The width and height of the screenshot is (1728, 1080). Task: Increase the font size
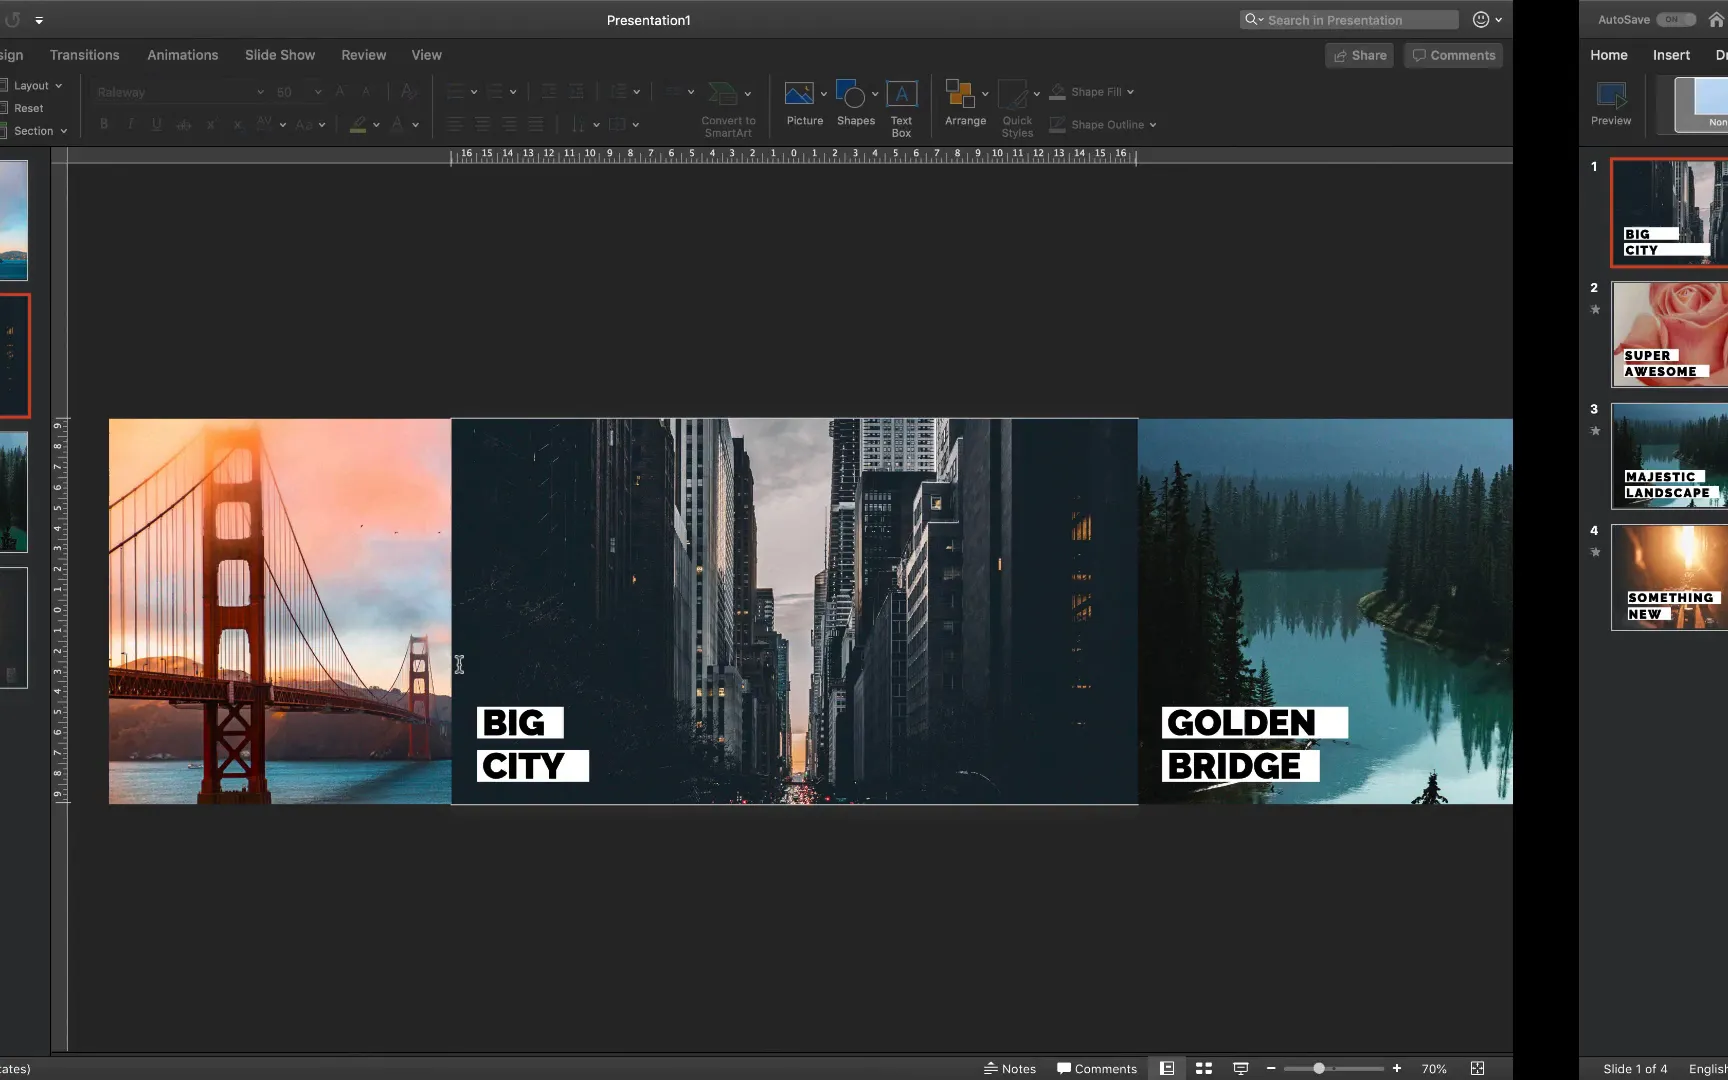341,92
